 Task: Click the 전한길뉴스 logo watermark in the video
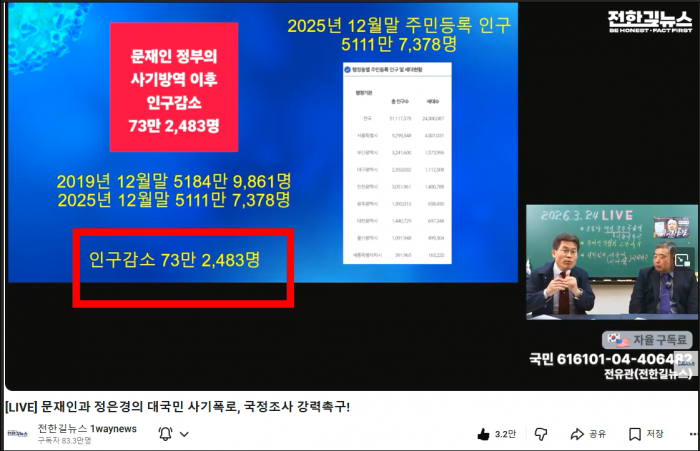[650, 23]
